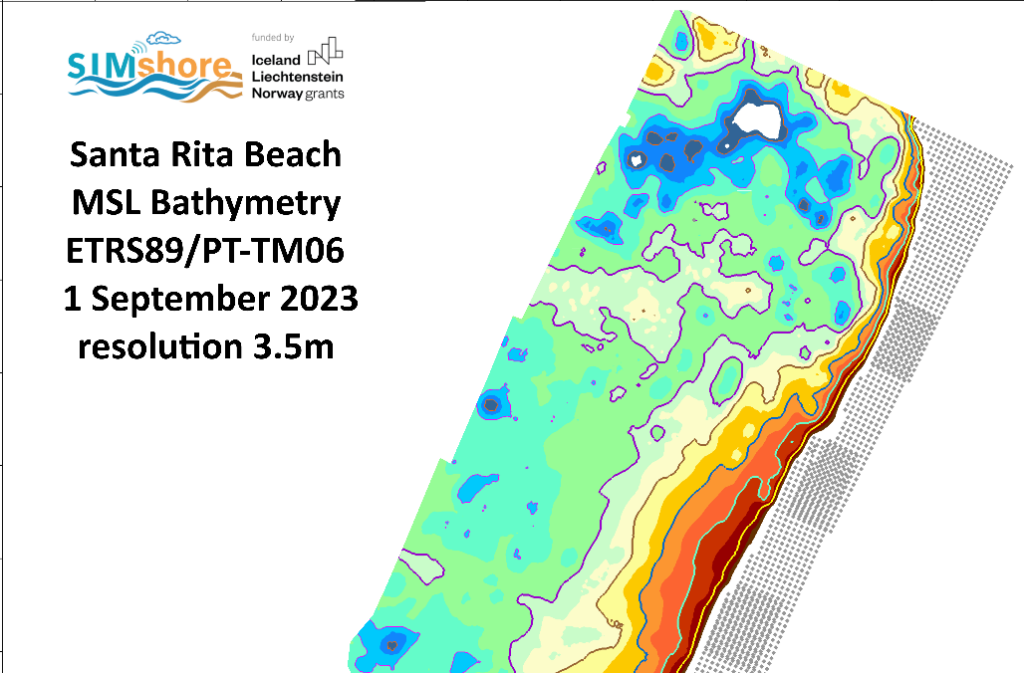Click the 'funded by' text
This screenshot has height=673, width=1024.
click(x=273, y=38)
